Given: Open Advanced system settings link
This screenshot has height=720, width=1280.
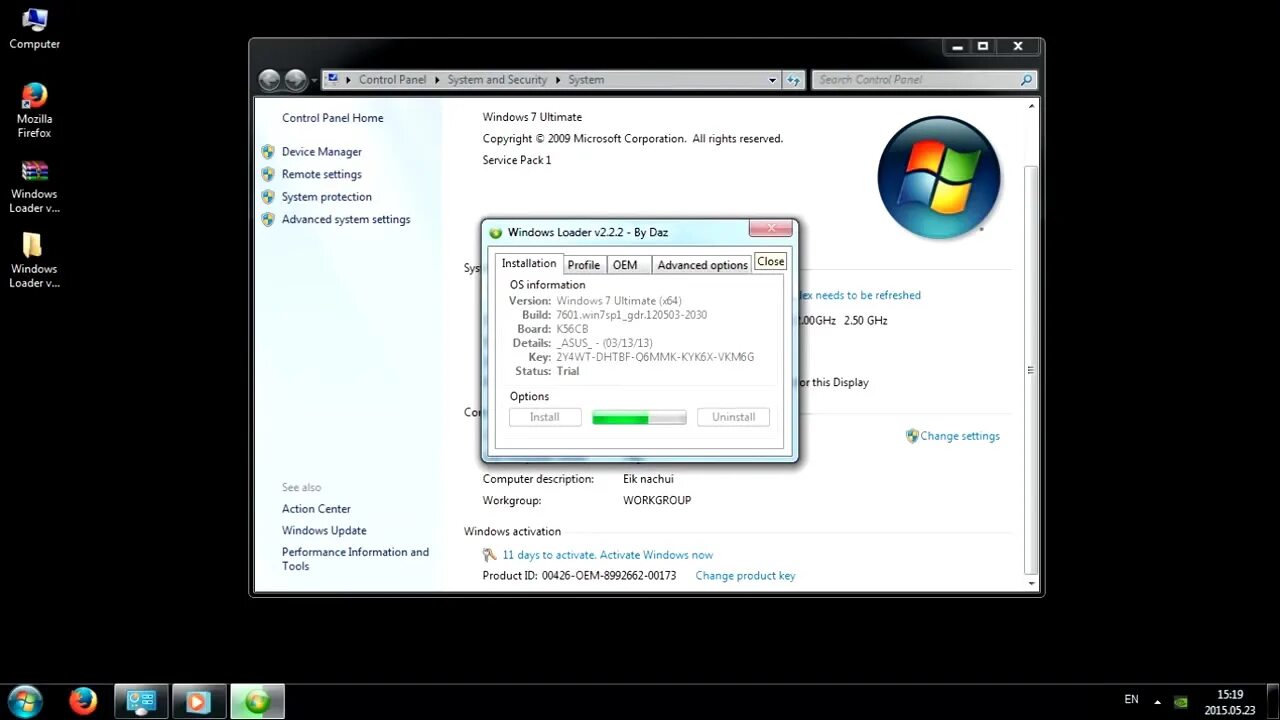Looking at the screenshot, I should [346, 219].
